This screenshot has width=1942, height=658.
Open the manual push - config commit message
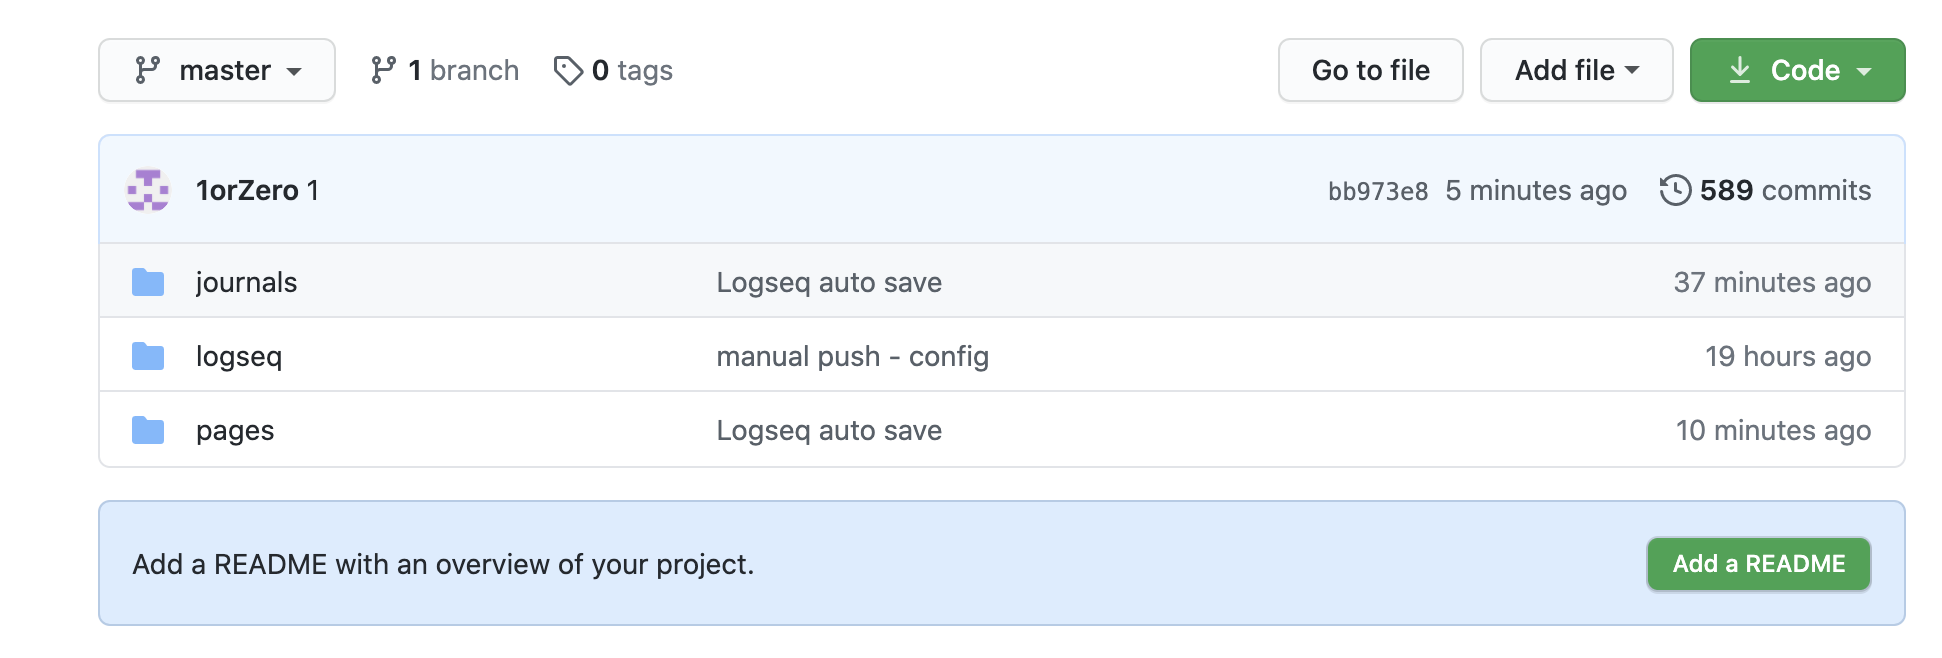pyautogui.click(x=852, y=356)
